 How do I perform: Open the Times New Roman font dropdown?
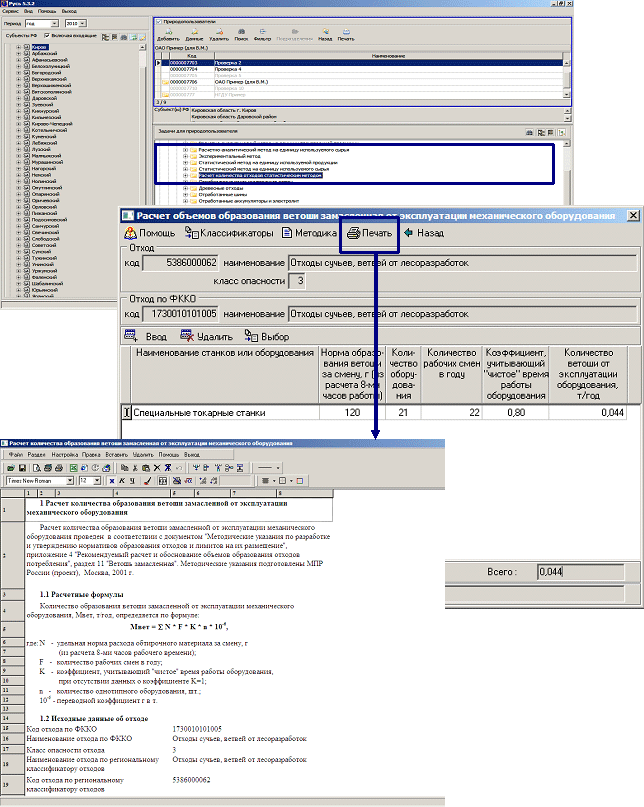70,481
